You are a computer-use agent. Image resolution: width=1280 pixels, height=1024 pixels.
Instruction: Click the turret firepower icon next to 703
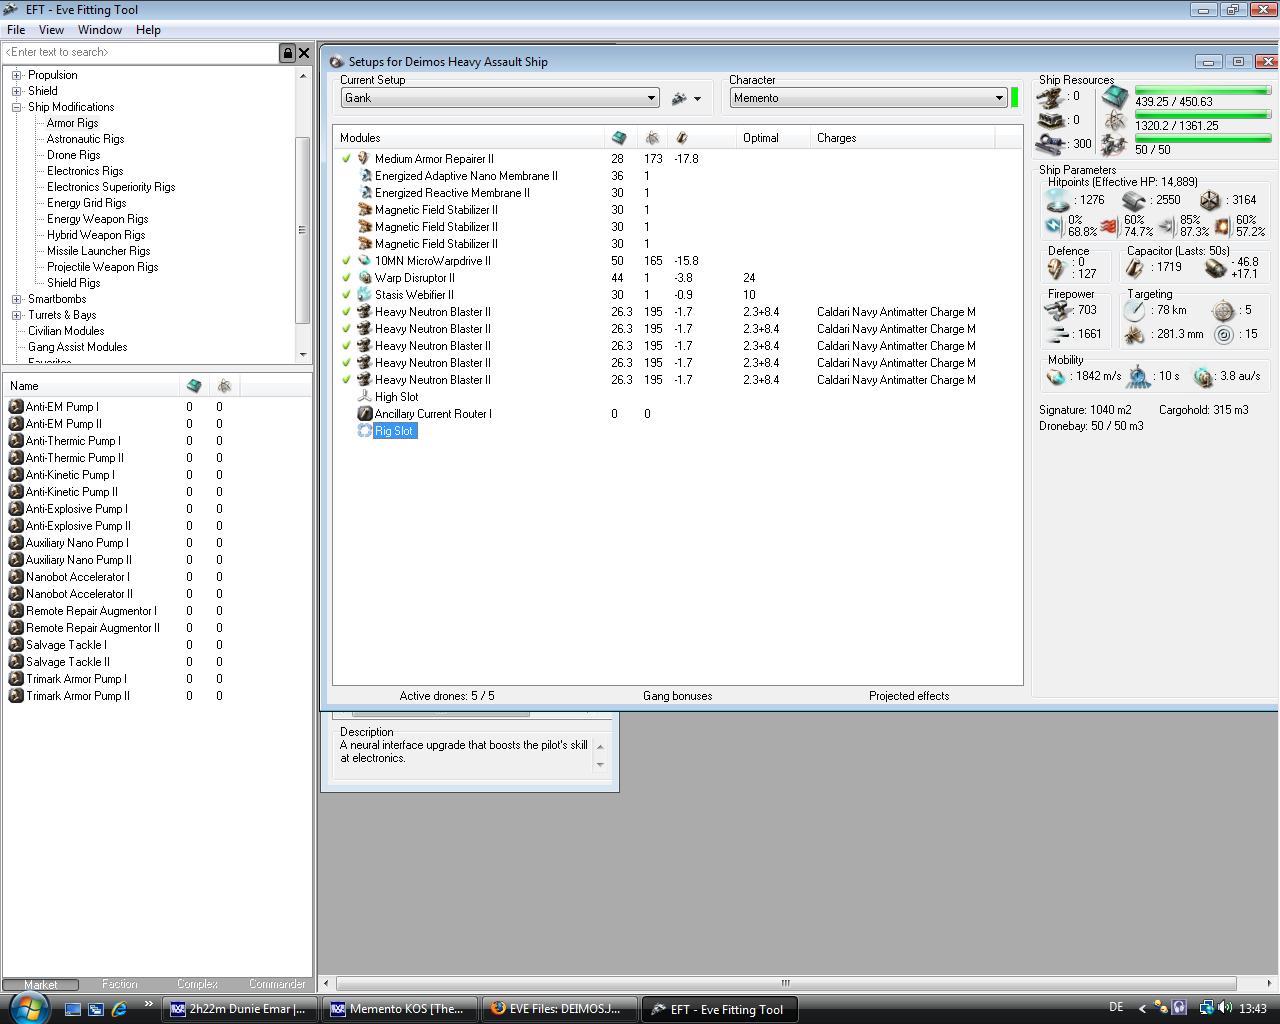coord(1056,311)
